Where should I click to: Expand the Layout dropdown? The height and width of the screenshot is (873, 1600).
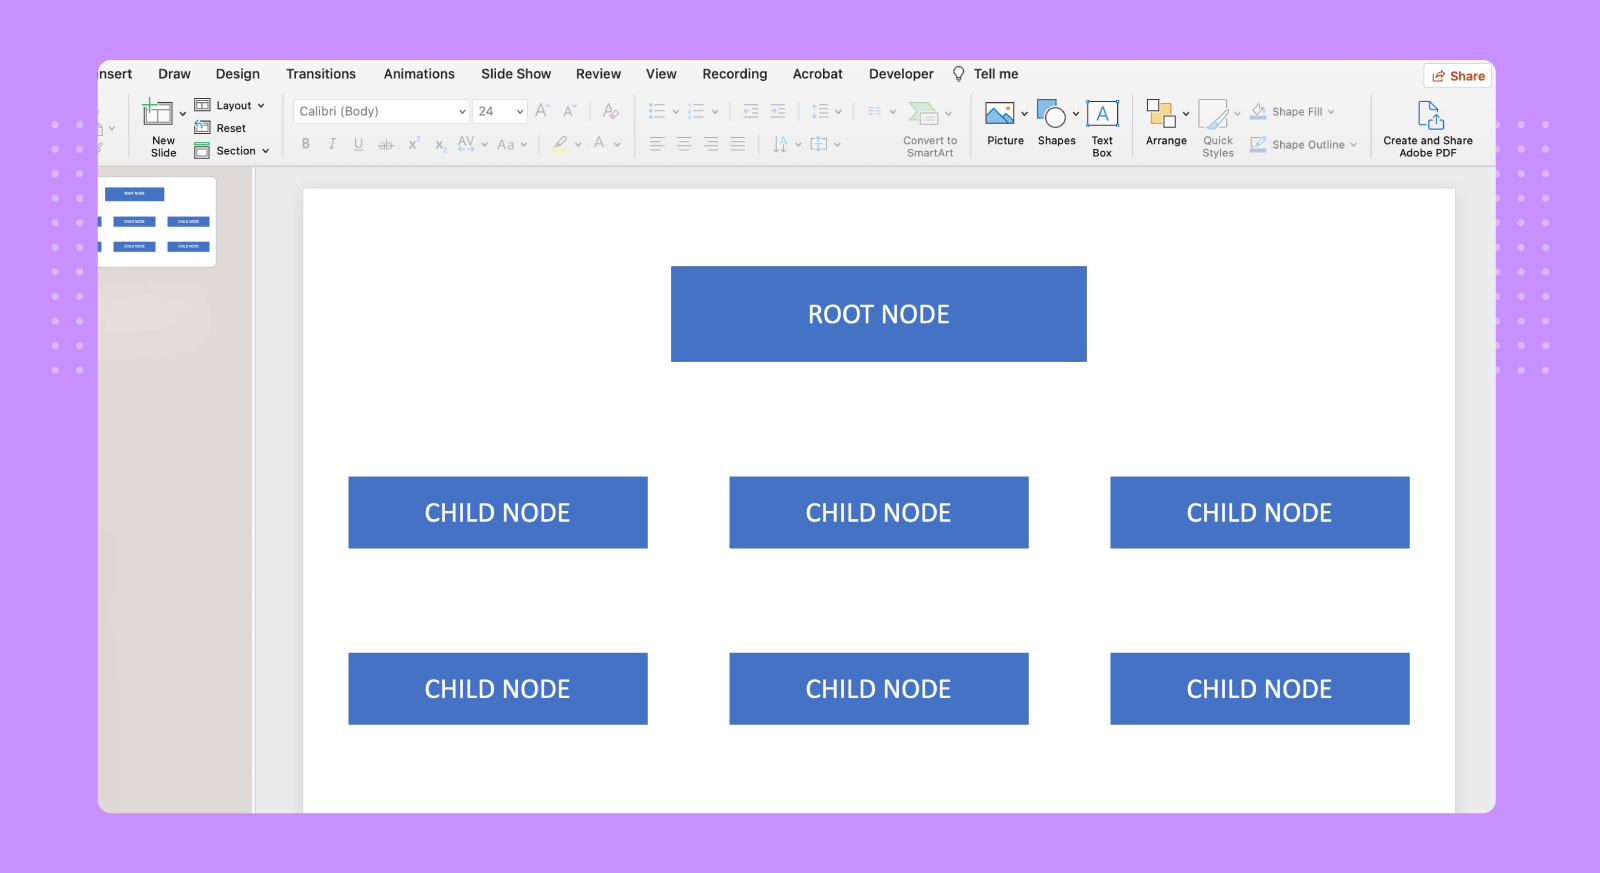coord(261,106)
